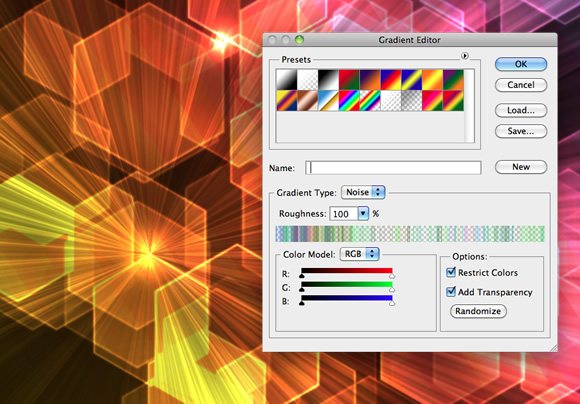This screenshot has width=580, height=404.
Task: Choose the full rainbow spectrum preset
Action: pyautogui.click(x=348, y=101)
